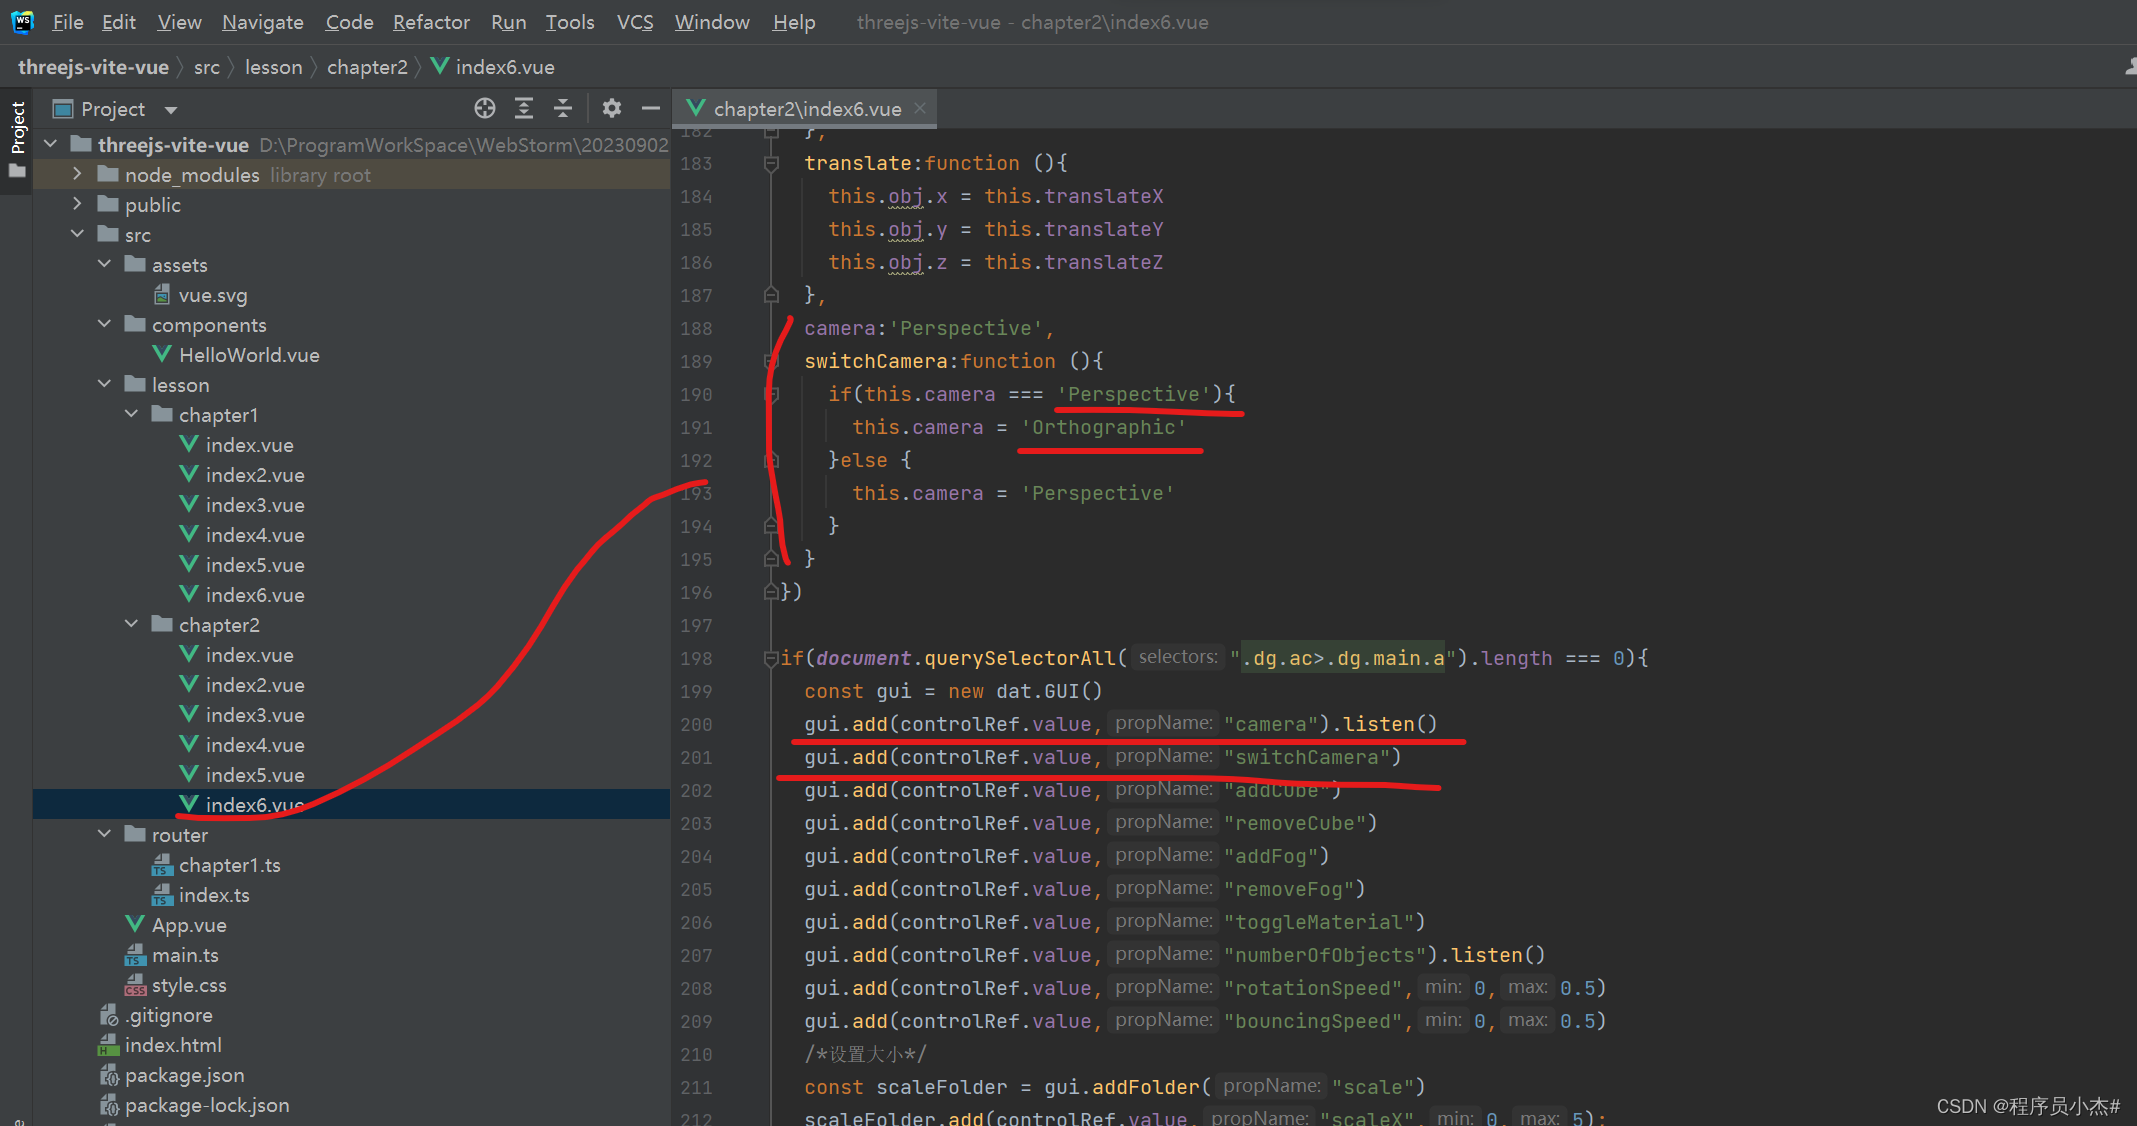This screenshot has height=1126, width=2137.
Task: Click the lesson breadcrumb segment
Action: click(x=273, y=67)
